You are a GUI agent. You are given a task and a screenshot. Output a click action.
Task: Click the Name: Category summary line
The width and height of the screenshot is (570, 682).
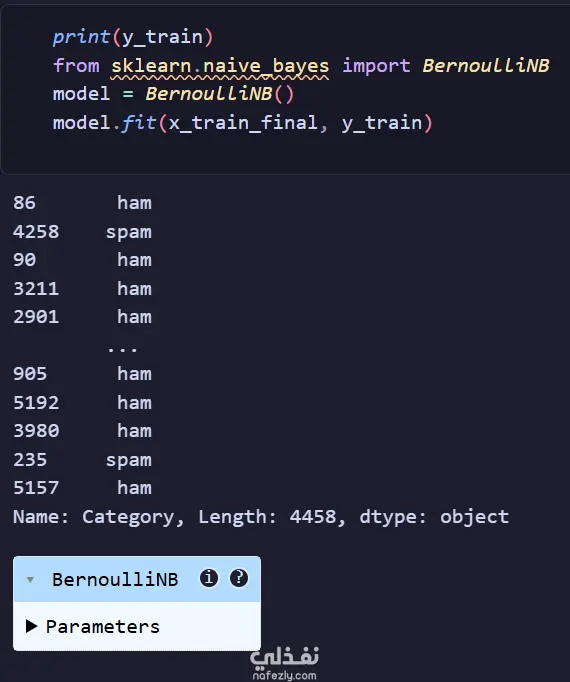261,517
